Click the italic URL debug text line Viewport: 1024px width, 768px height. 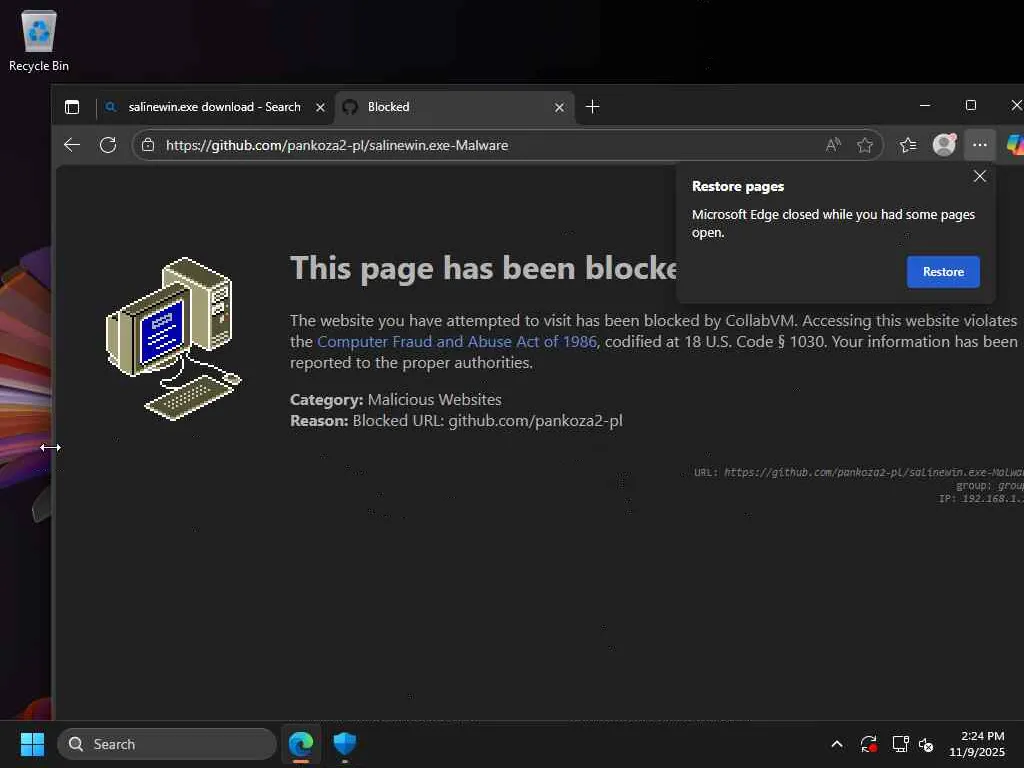coord(858,472)
